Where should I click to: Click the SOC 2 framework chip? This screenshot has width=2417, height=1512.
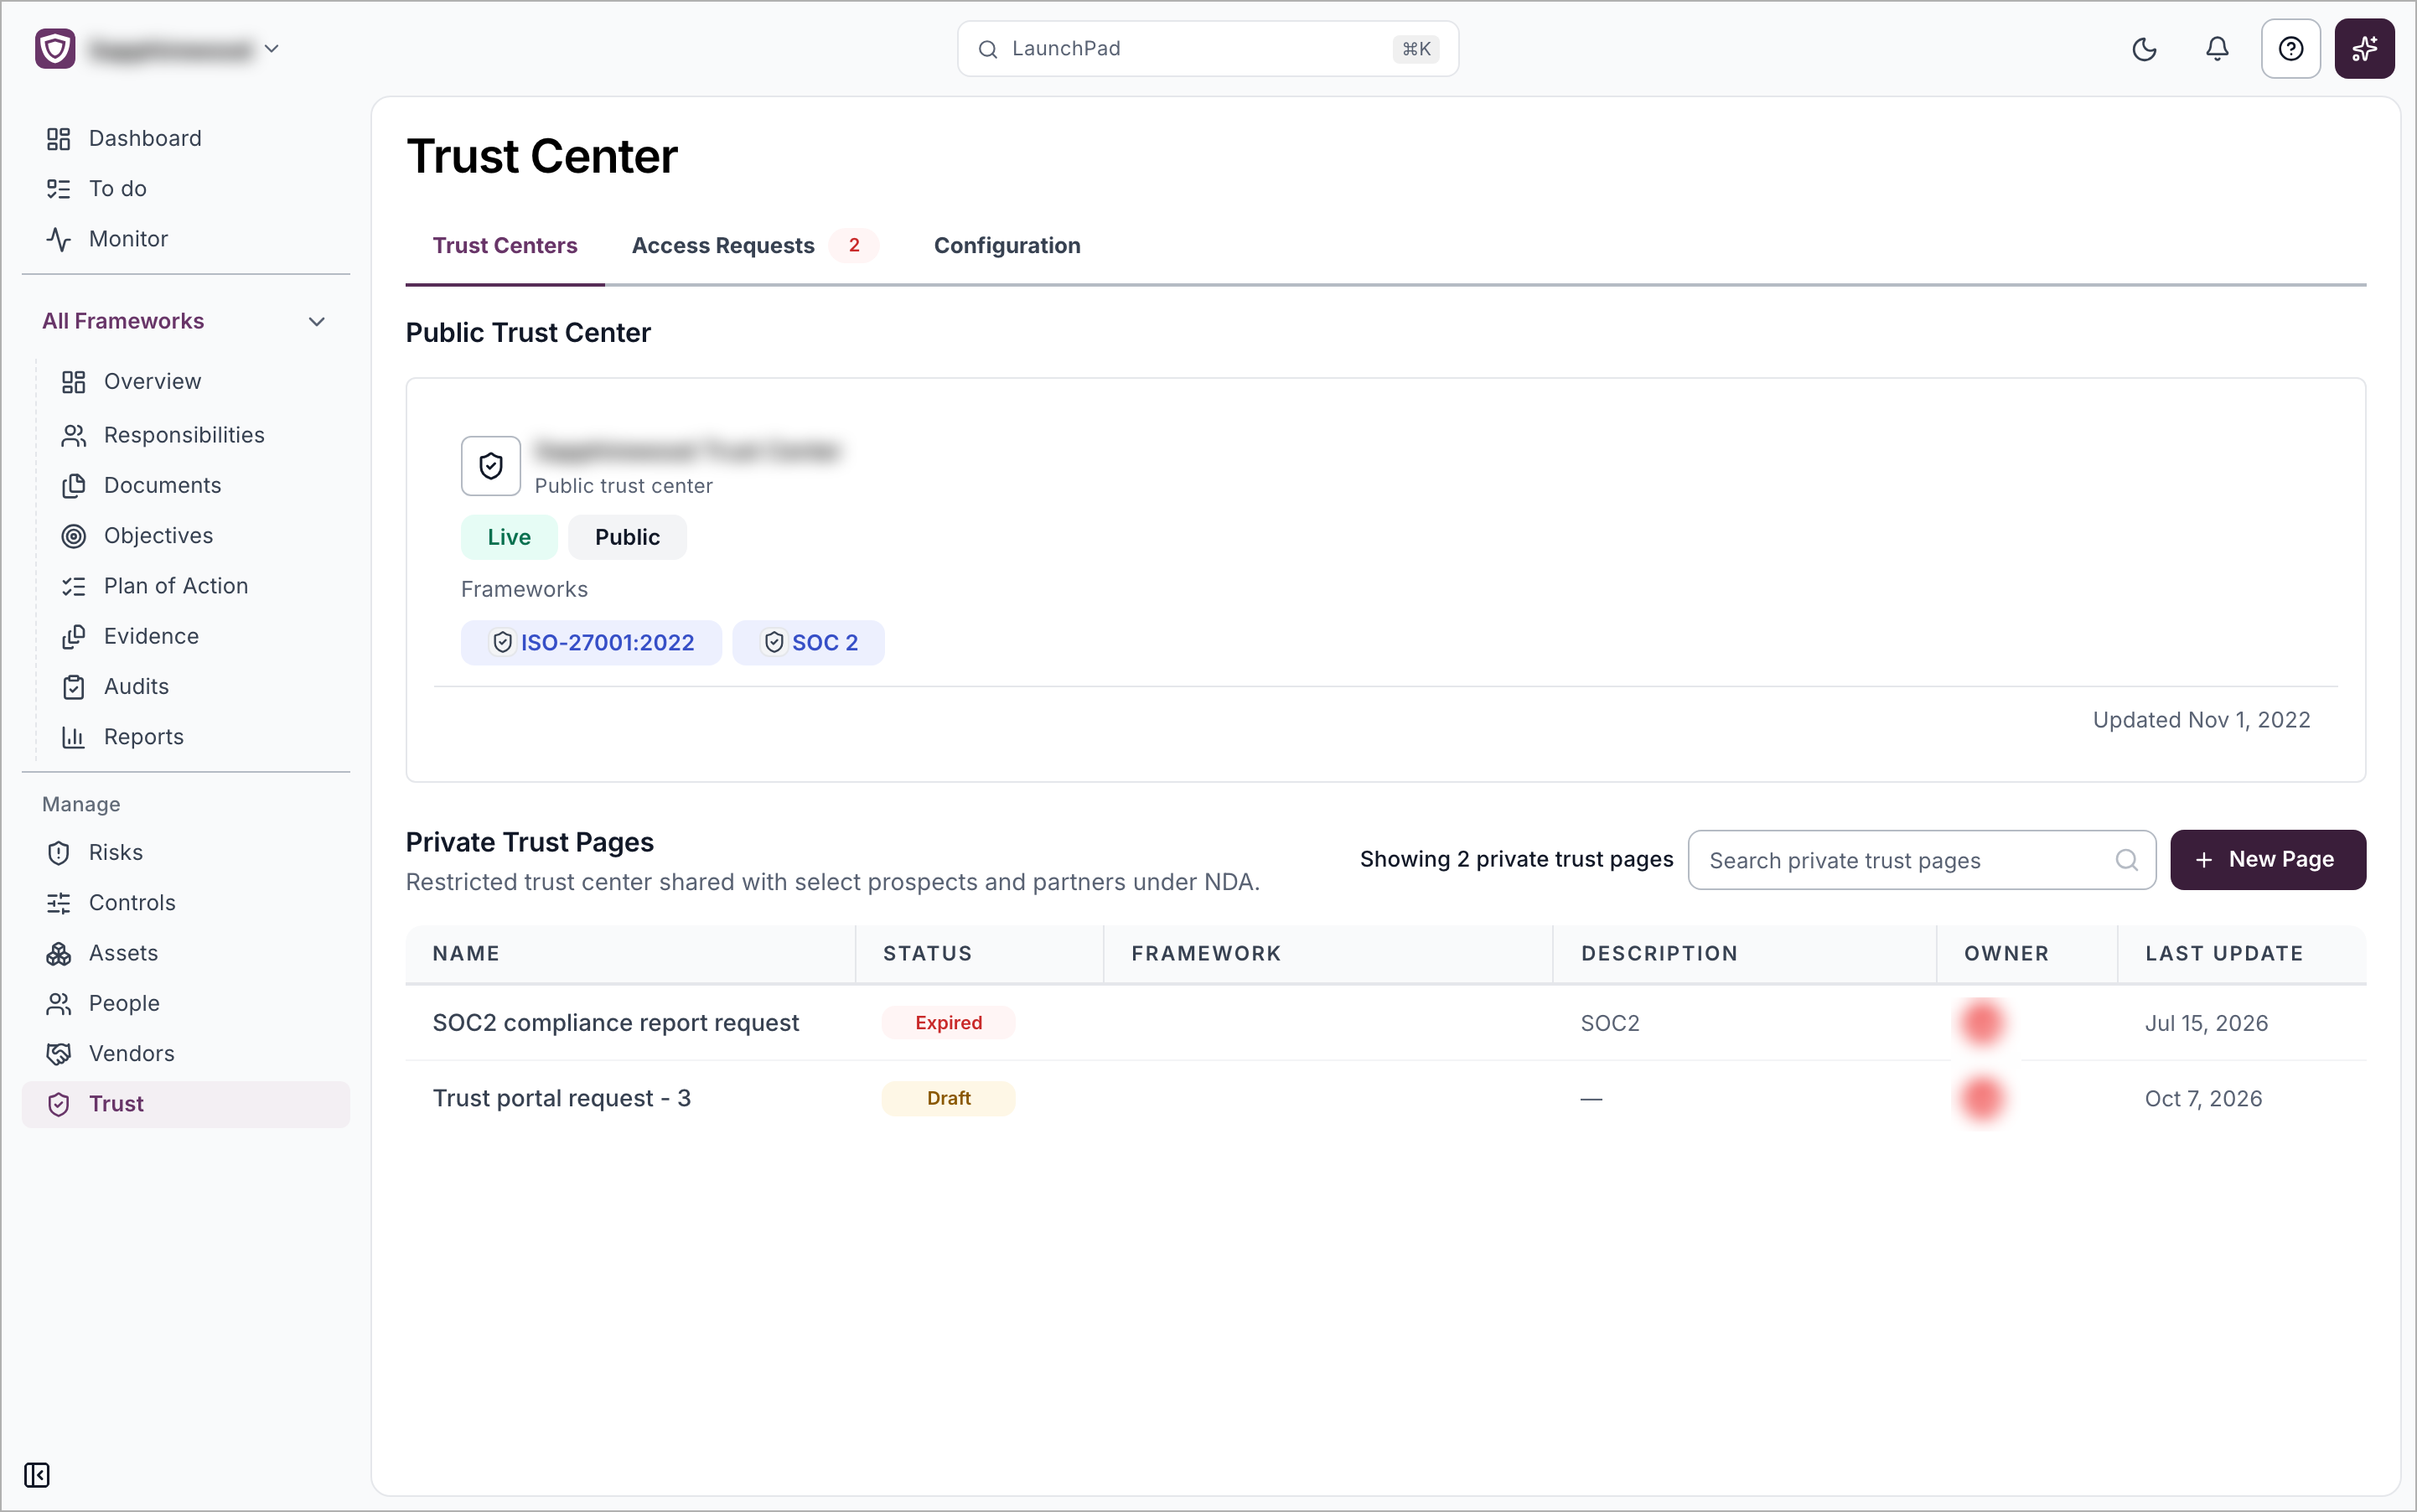pos(808,643)
